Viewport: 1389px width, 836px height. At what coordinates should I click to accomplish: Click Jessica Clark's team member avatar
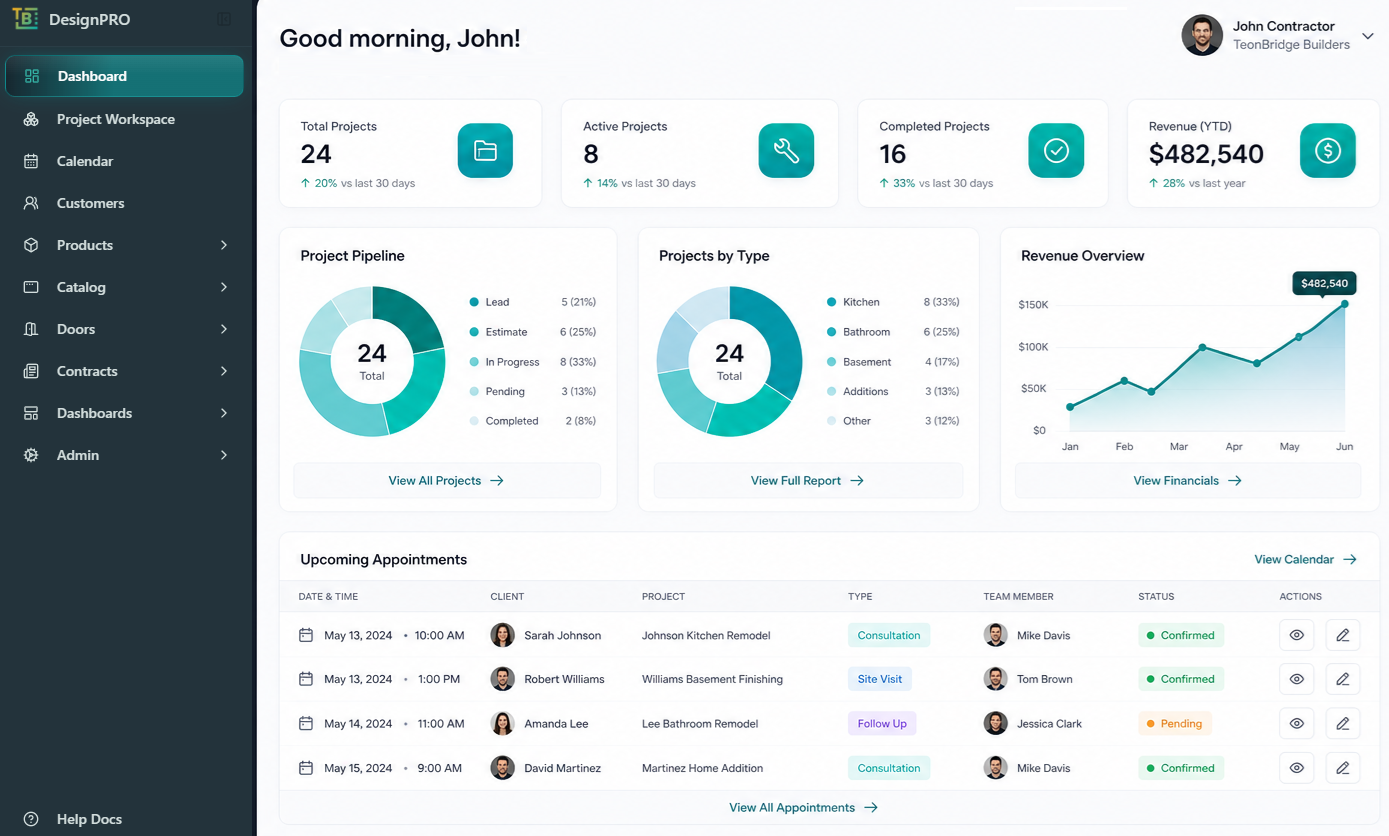[995, 723]
